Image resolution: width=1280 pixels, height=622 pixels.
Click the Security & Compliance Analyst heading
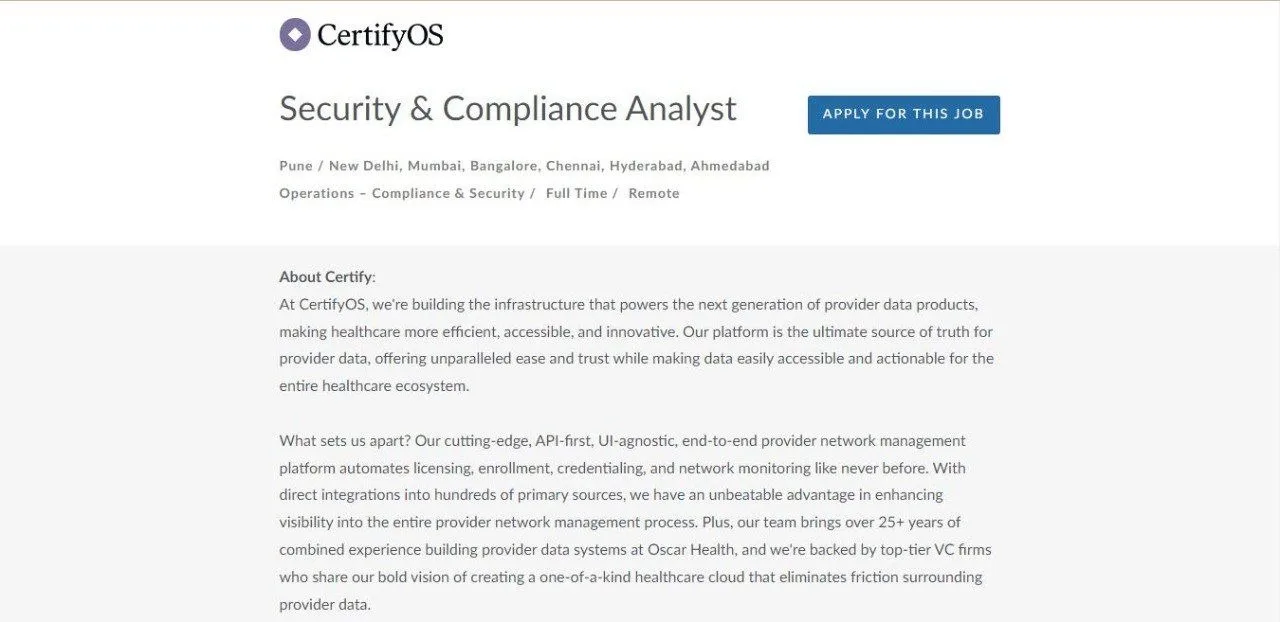[x=508, y=109]
